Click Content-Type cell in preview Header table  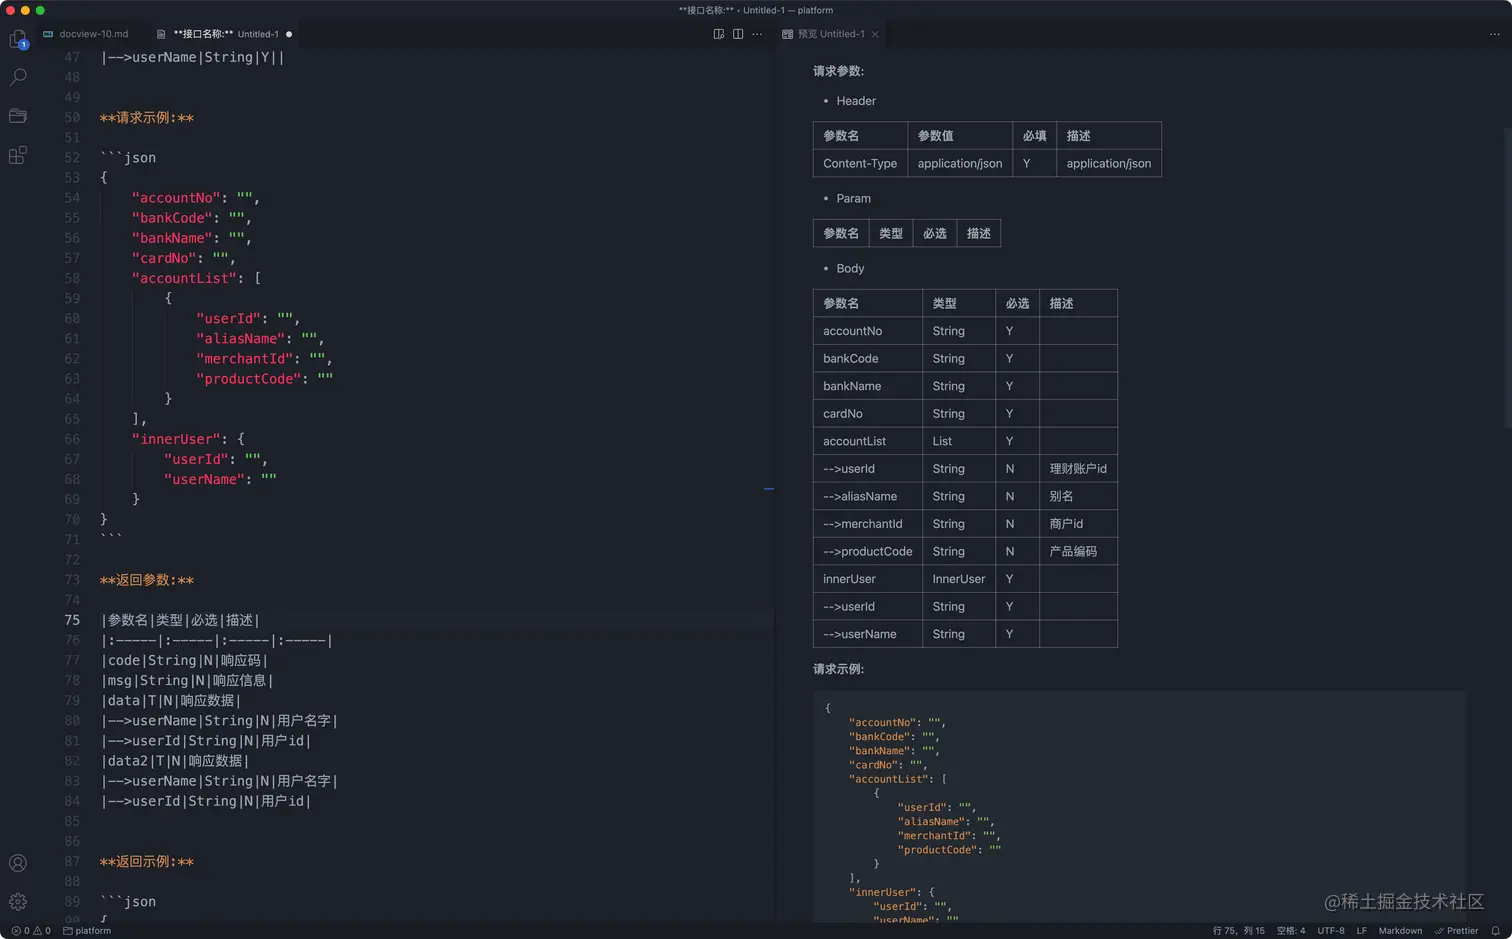[x=860, y=163]
